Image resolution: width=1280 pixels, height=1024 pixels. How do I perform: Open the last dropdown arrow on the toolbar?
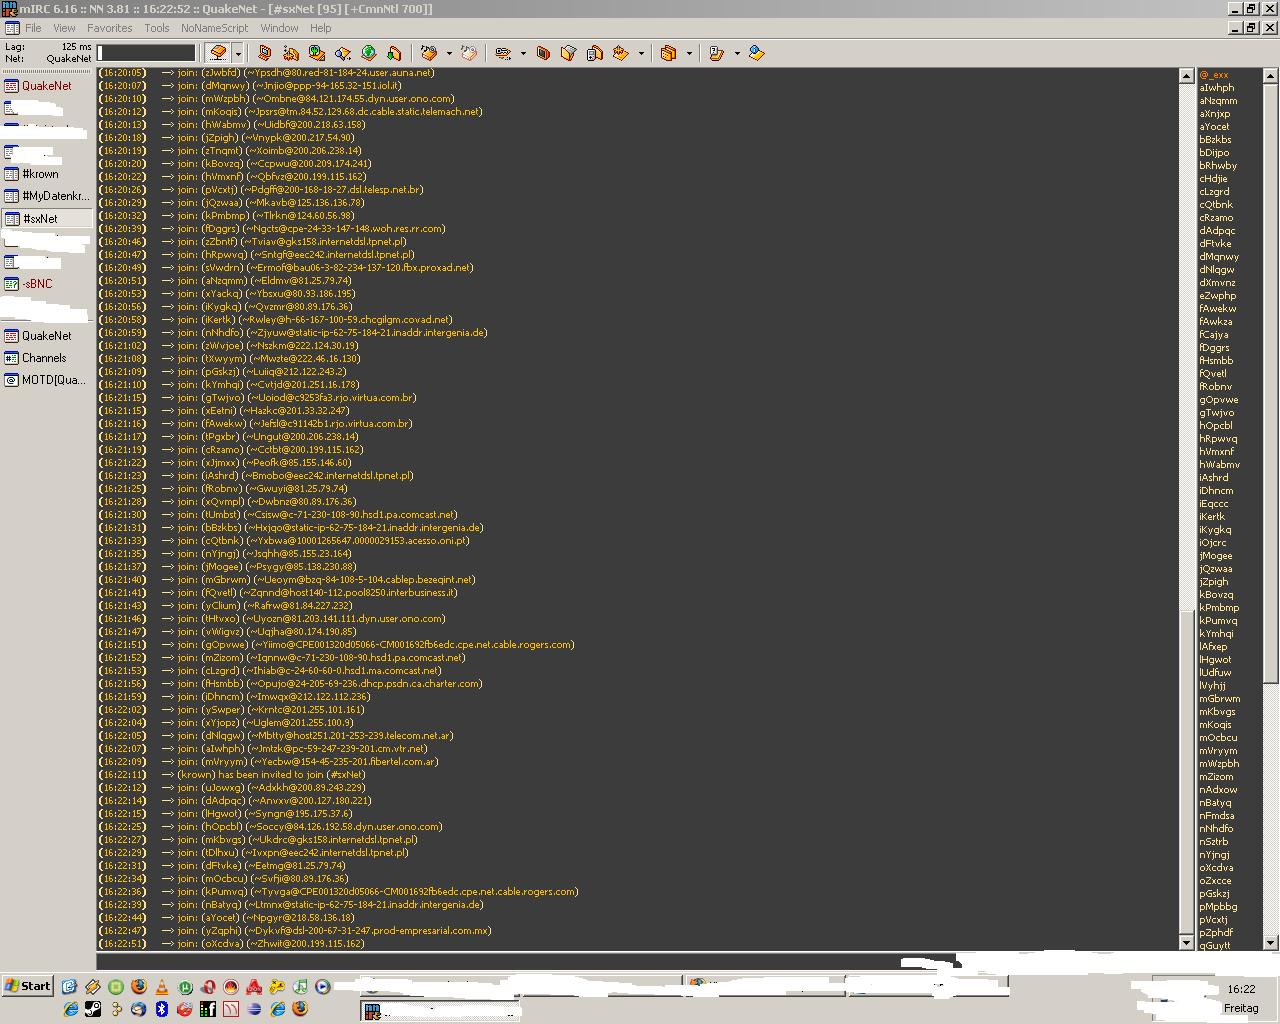pos(737,53)
